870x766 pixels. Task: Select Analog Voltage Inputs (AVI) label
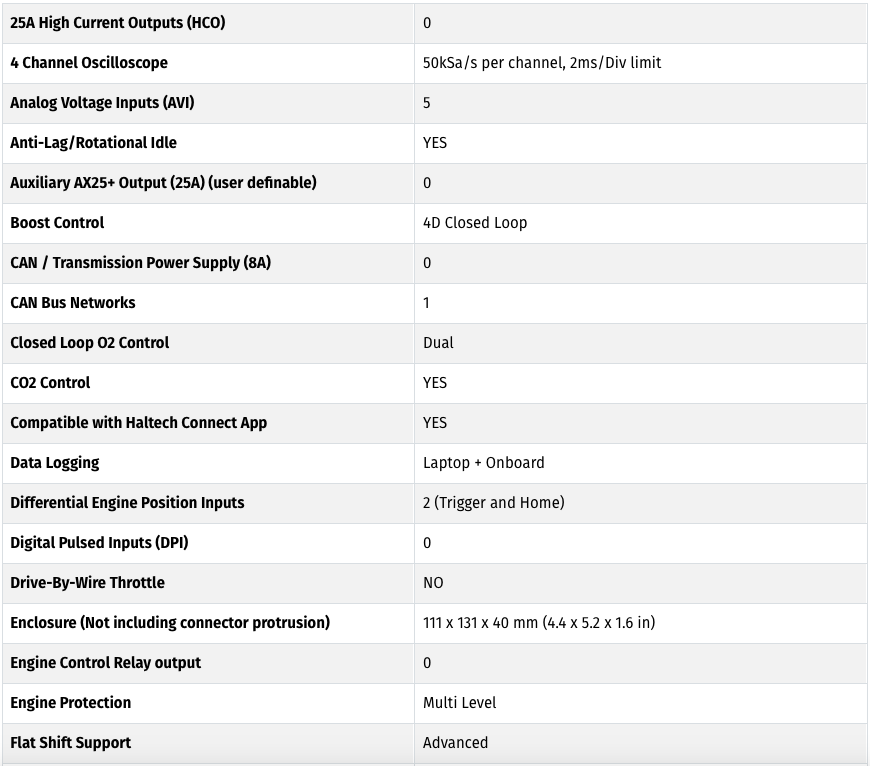tap(102, 103)
